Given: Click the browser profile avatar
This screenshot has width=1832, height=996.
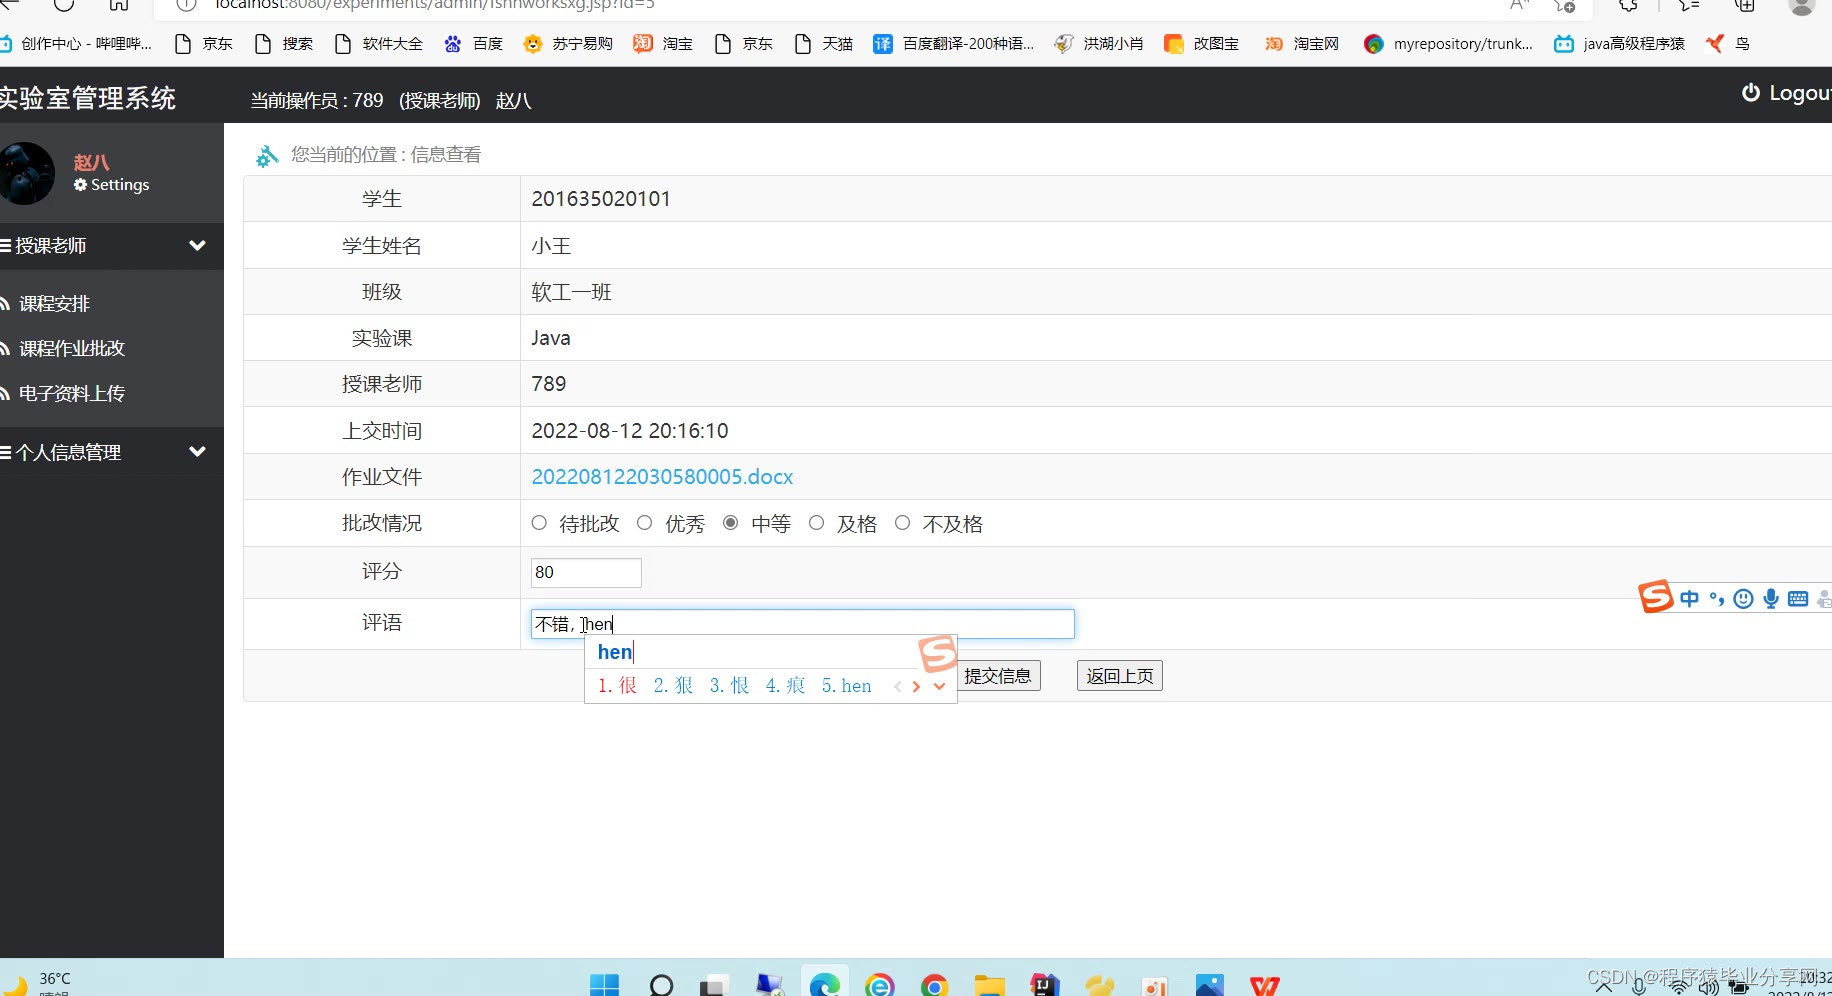Looking at the screenshot, I should click(1801, 5).
